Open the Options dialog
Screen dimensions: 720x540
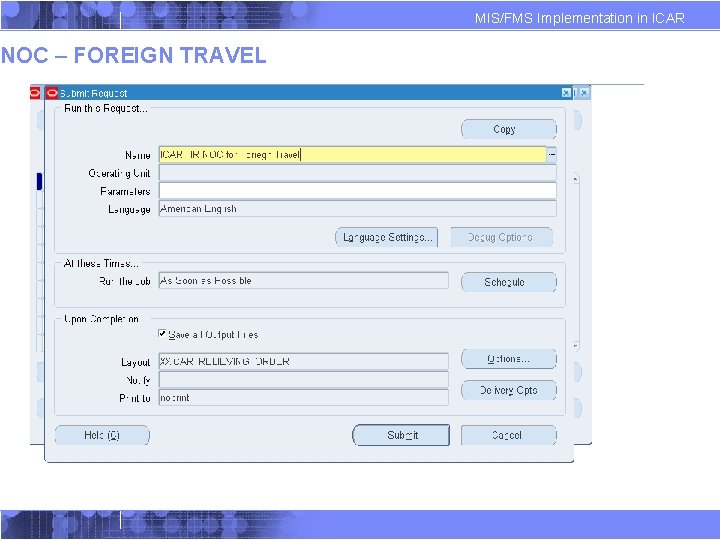509,359
